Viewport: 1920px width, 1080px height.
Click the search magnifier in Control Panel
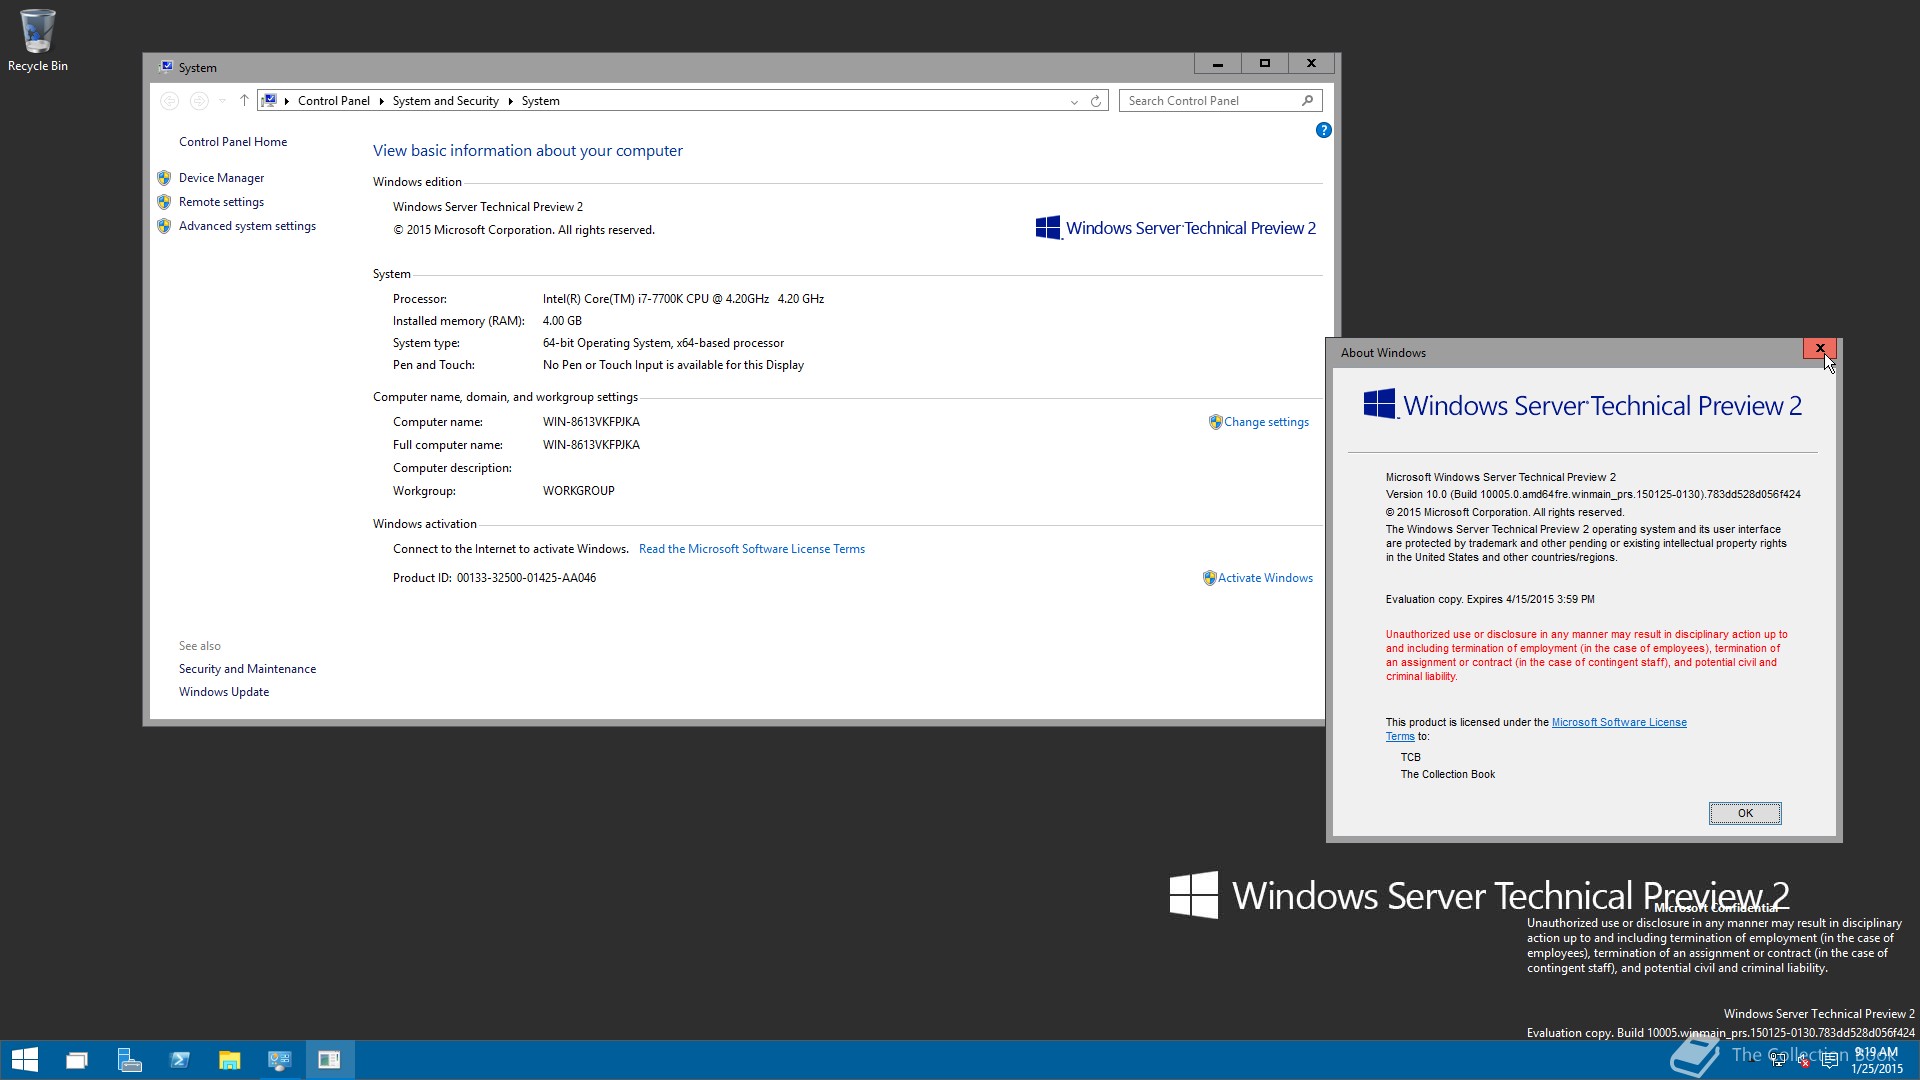[x=1307, y=101]
